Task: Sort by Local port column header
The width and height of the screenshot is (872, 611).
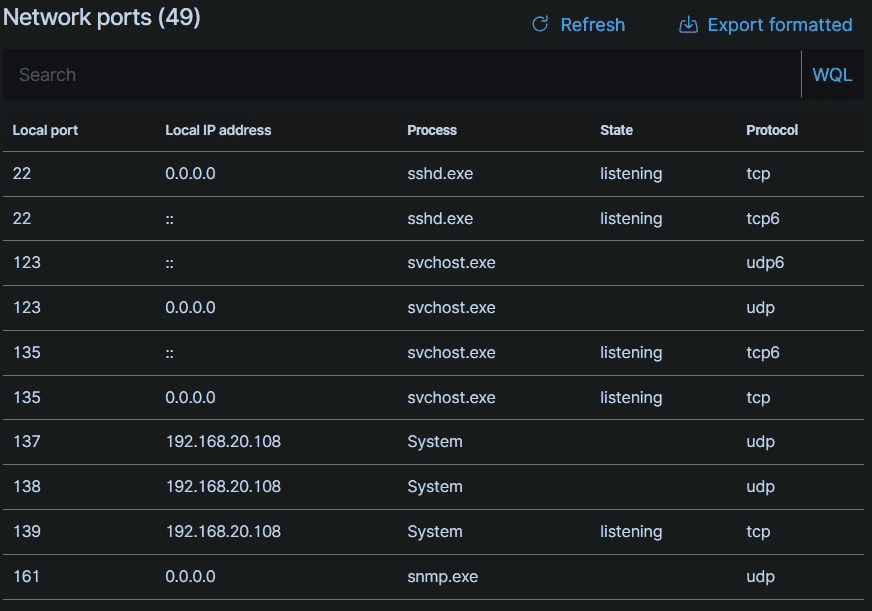Action: [45, 130]
